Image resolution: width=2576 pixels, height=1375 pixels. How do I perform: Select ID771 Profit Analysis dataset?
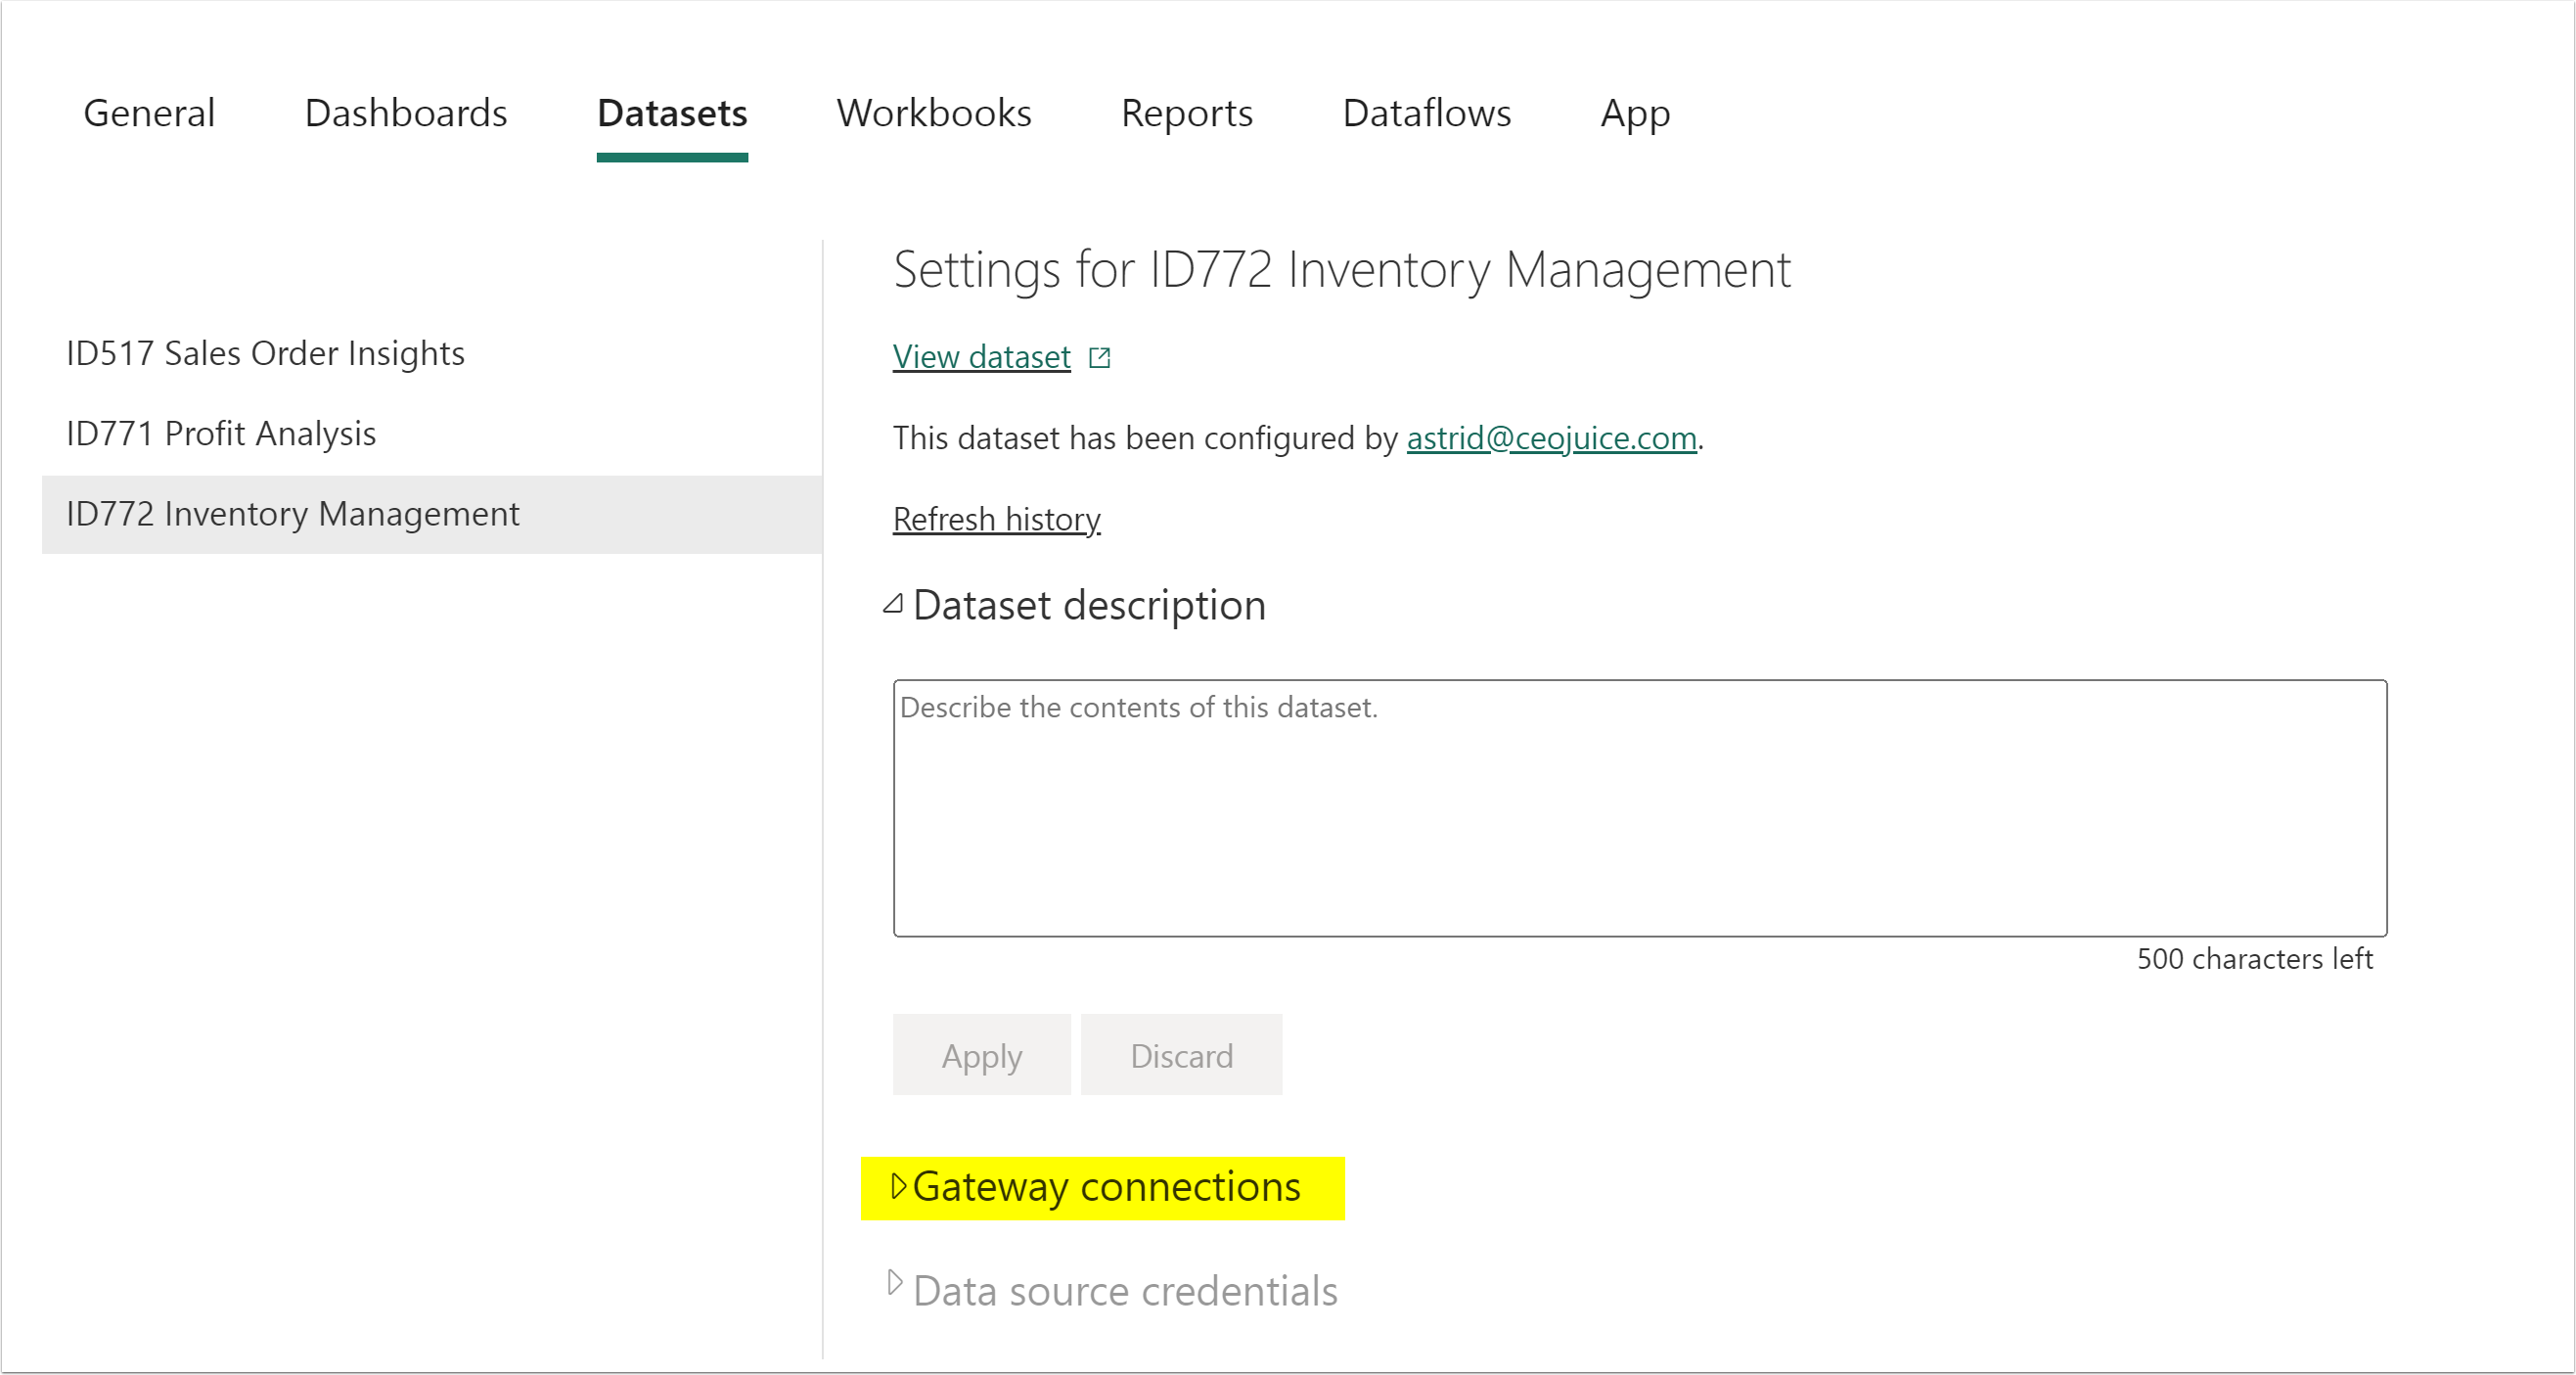coord(432,433)
